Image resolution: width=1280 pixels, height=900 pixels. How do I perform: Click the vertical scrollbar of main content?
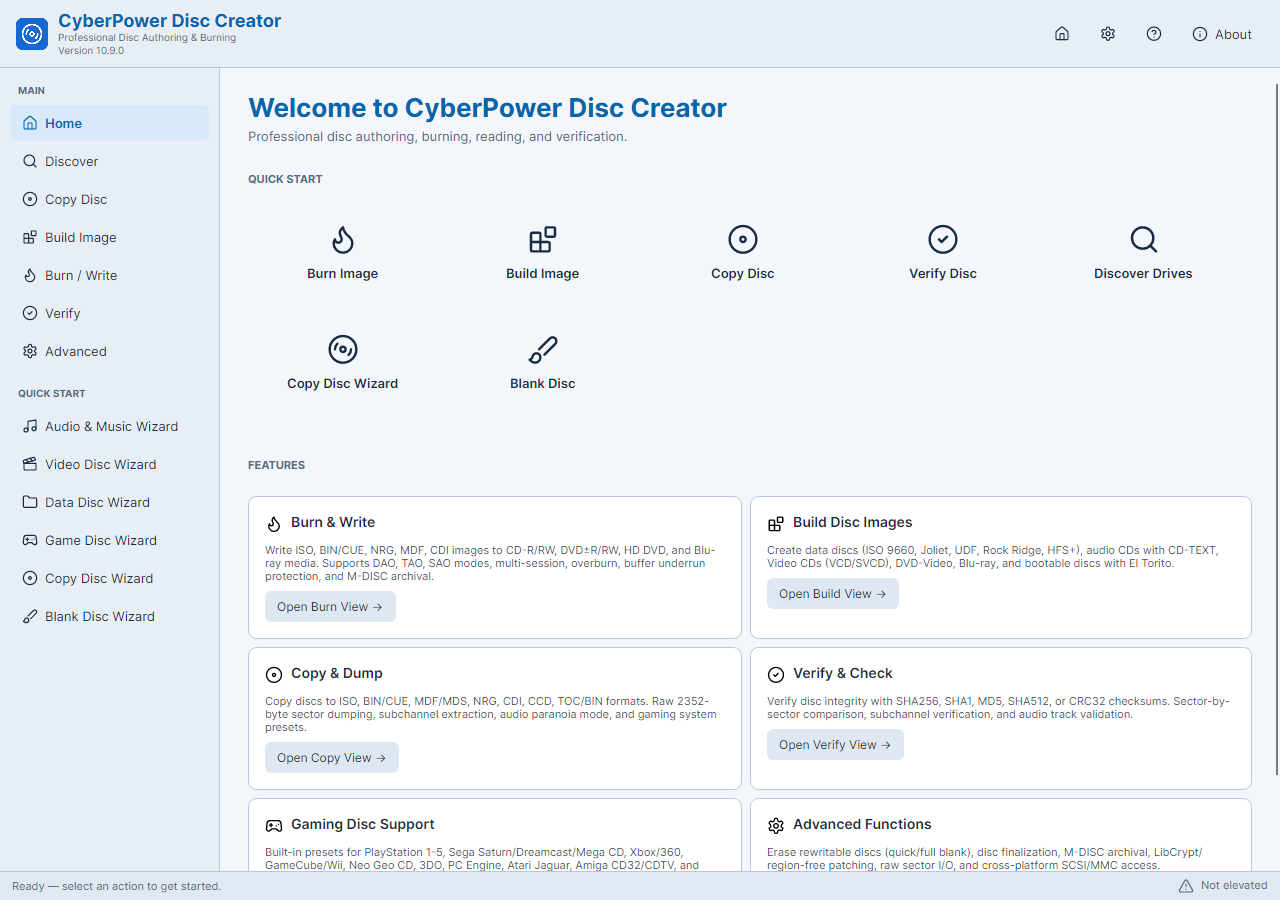[x=1276, y=430]
